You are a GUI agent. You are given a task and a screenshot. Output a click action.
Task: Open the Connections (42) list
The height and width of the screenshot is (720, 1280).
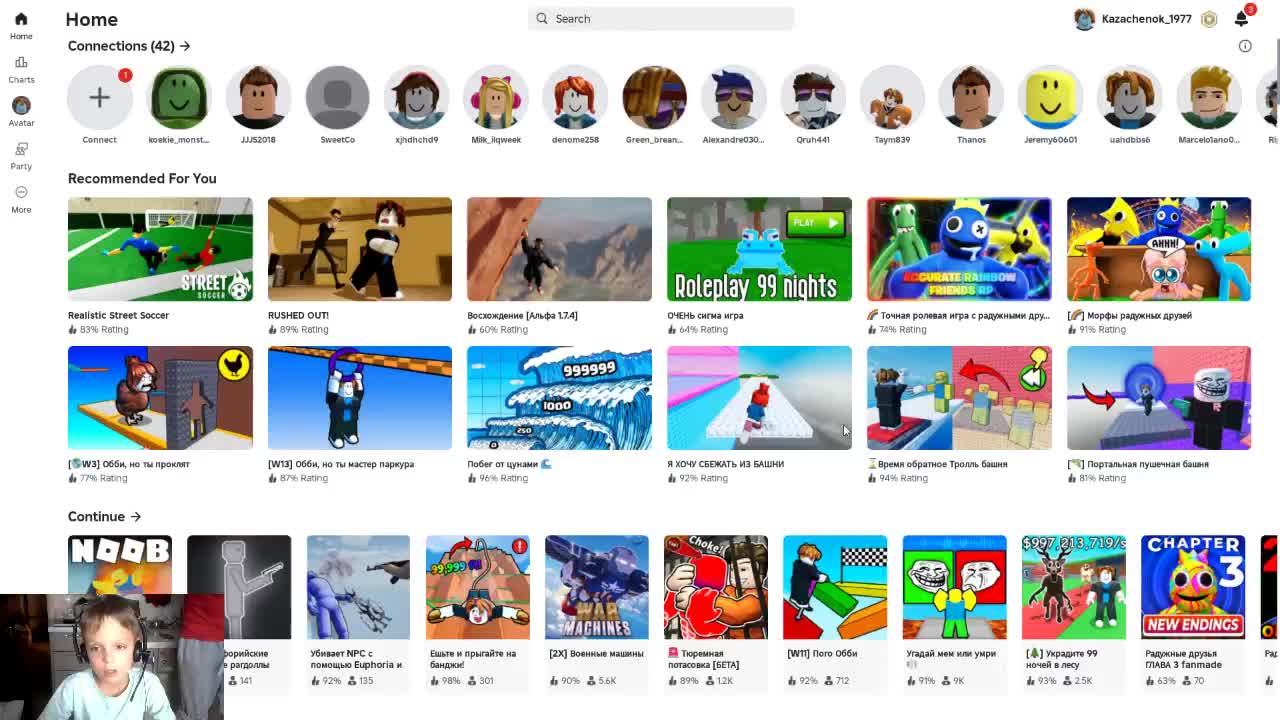129,46
